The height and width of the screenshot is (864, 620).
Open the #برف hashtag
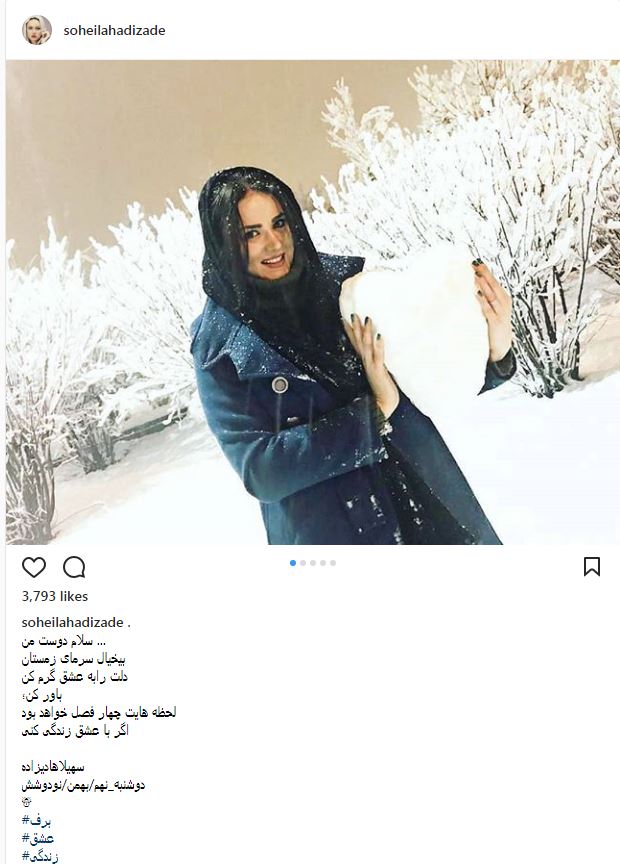[36, 821]
